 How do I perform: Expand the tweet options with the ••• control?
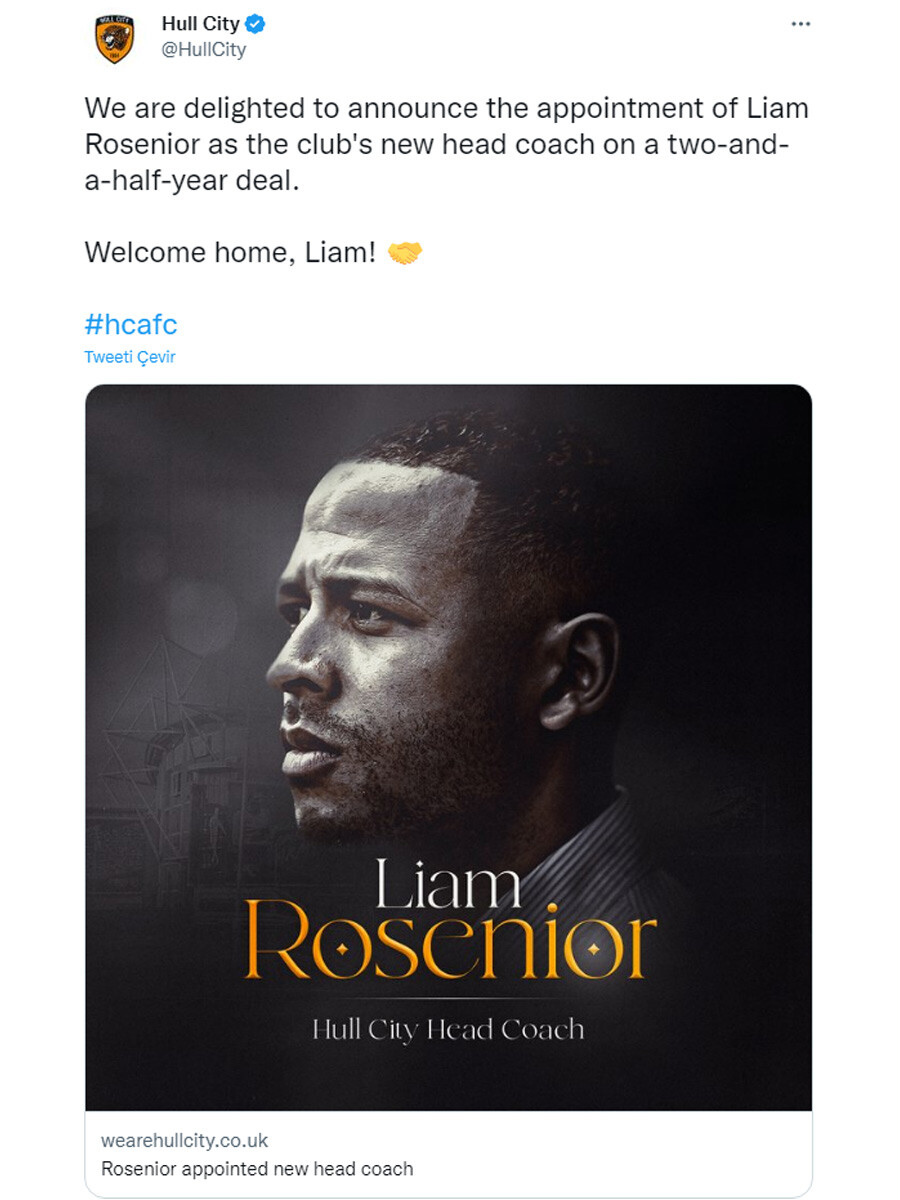pyautogui.click(x=801, y=24)
